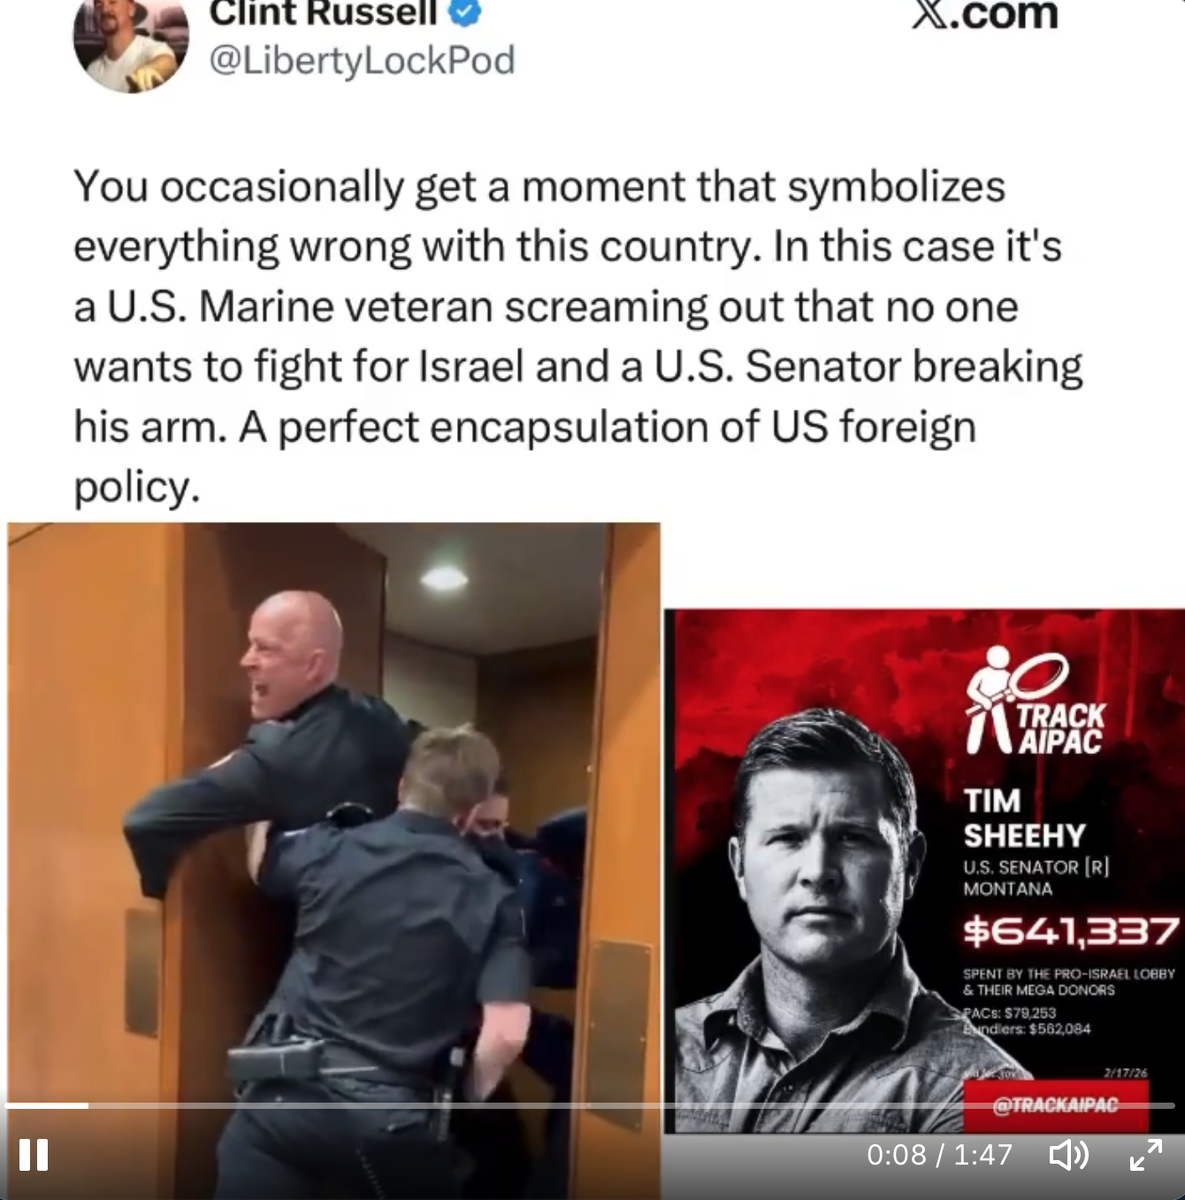Click the TIM SHEEHY name heading
1185x1200 pixels.
tap(1024, 818)
